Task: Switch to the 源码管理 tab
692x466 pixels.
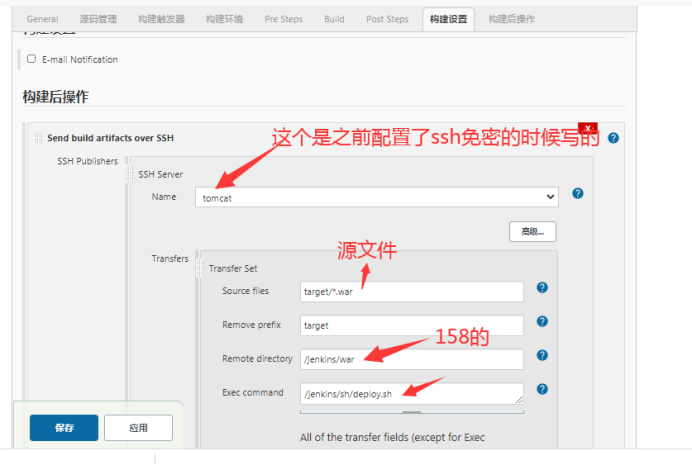Action: tap(98, 19)
